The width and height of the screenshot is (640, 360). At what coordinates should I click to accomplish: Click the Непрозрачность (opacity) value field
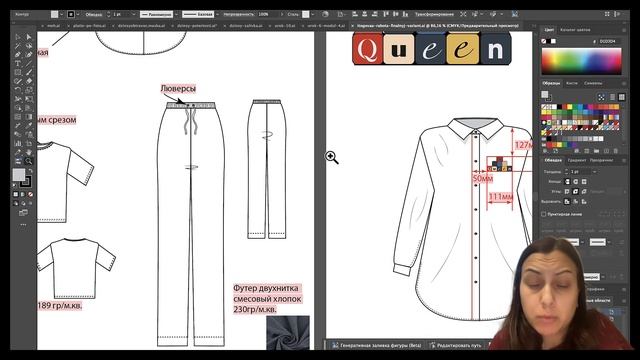pos(267,14)
